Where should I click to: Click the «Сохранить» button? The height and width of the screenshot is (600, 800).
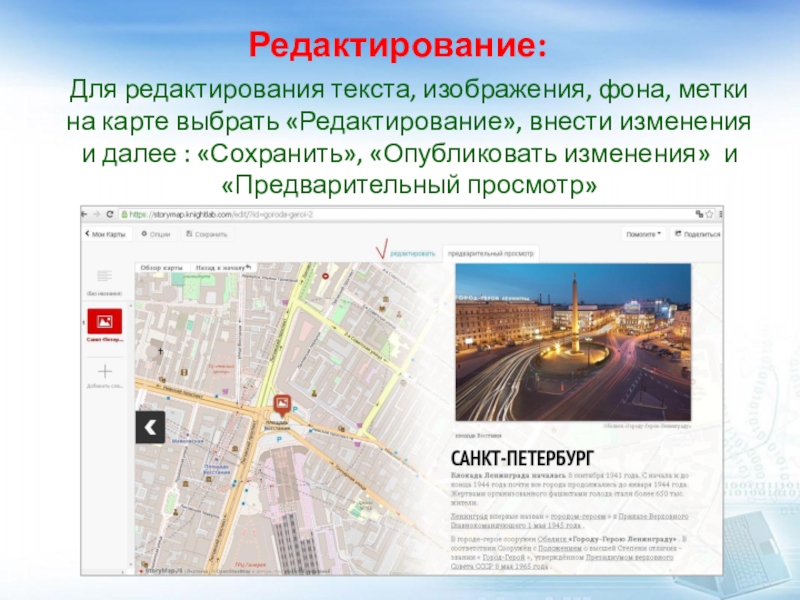tap(207, 234)
